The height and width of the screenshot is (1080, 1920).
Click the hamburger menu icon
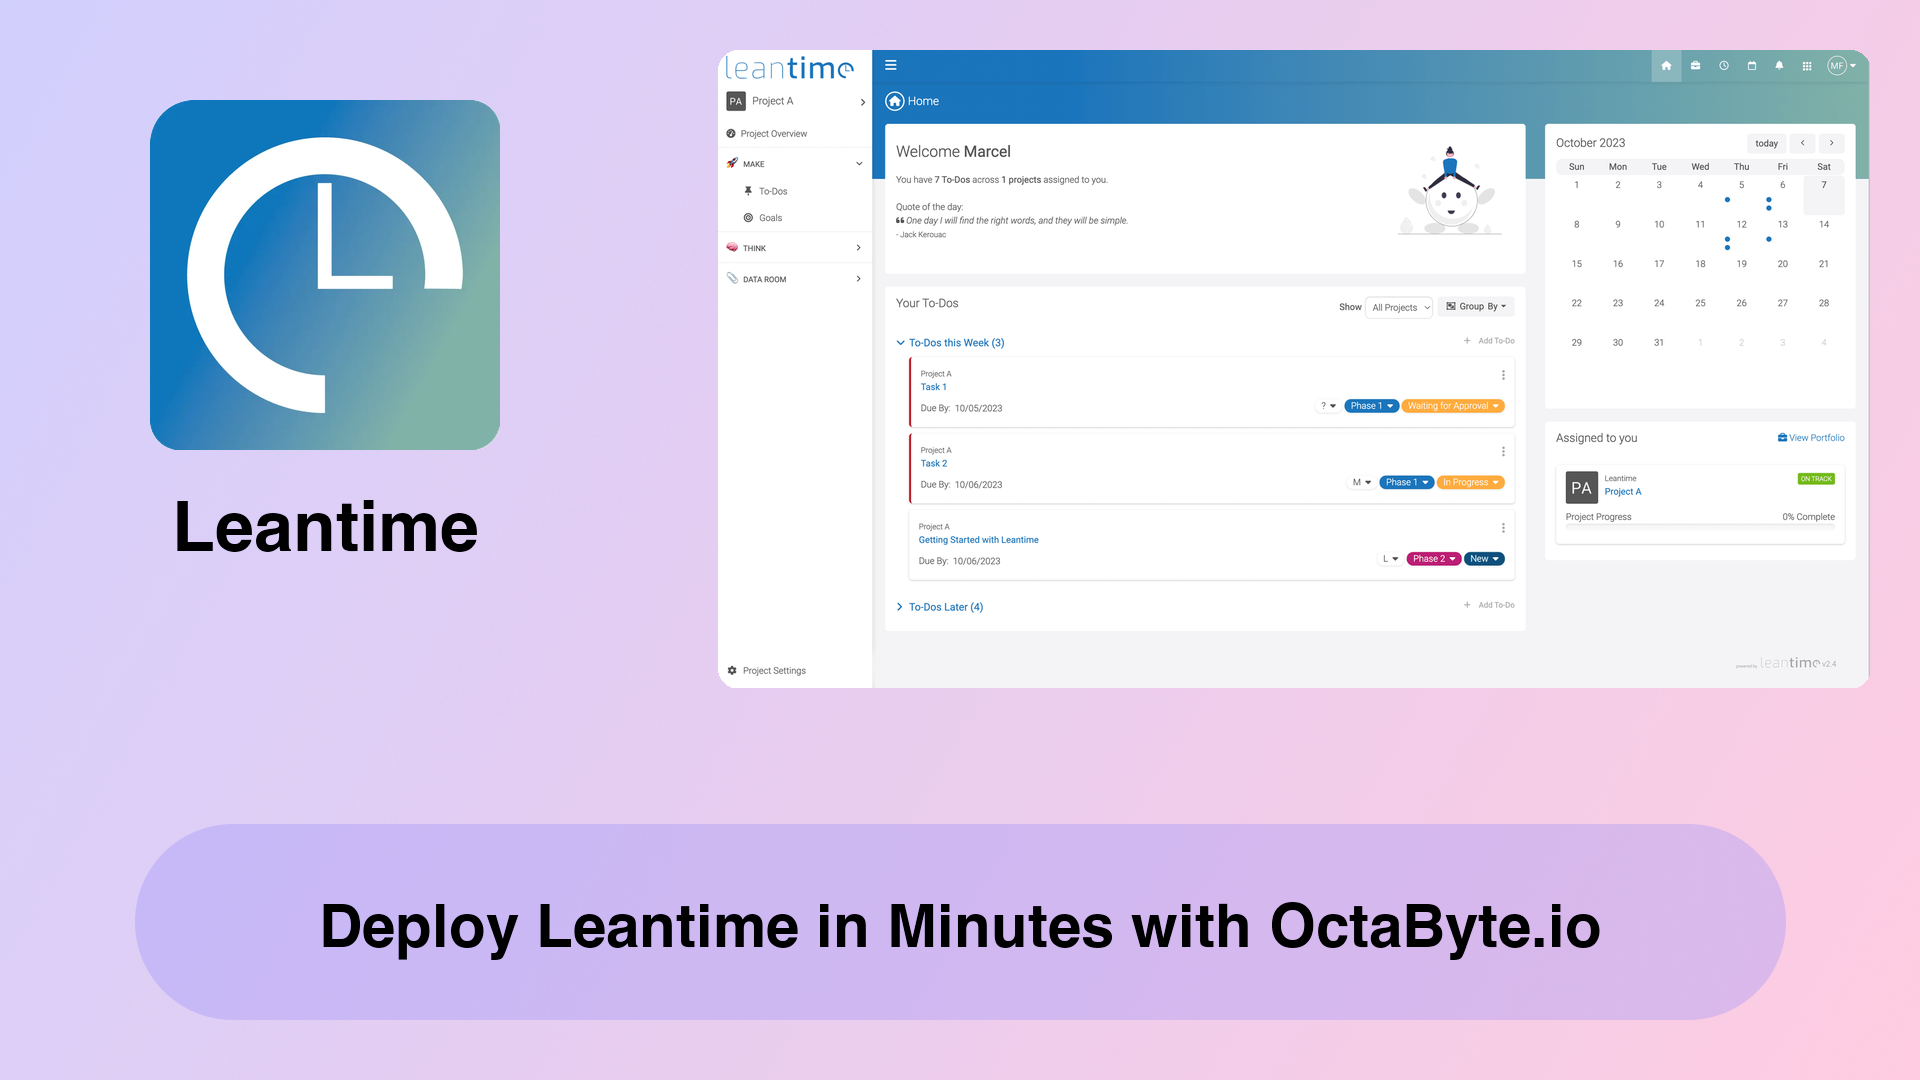coord(891,65)
